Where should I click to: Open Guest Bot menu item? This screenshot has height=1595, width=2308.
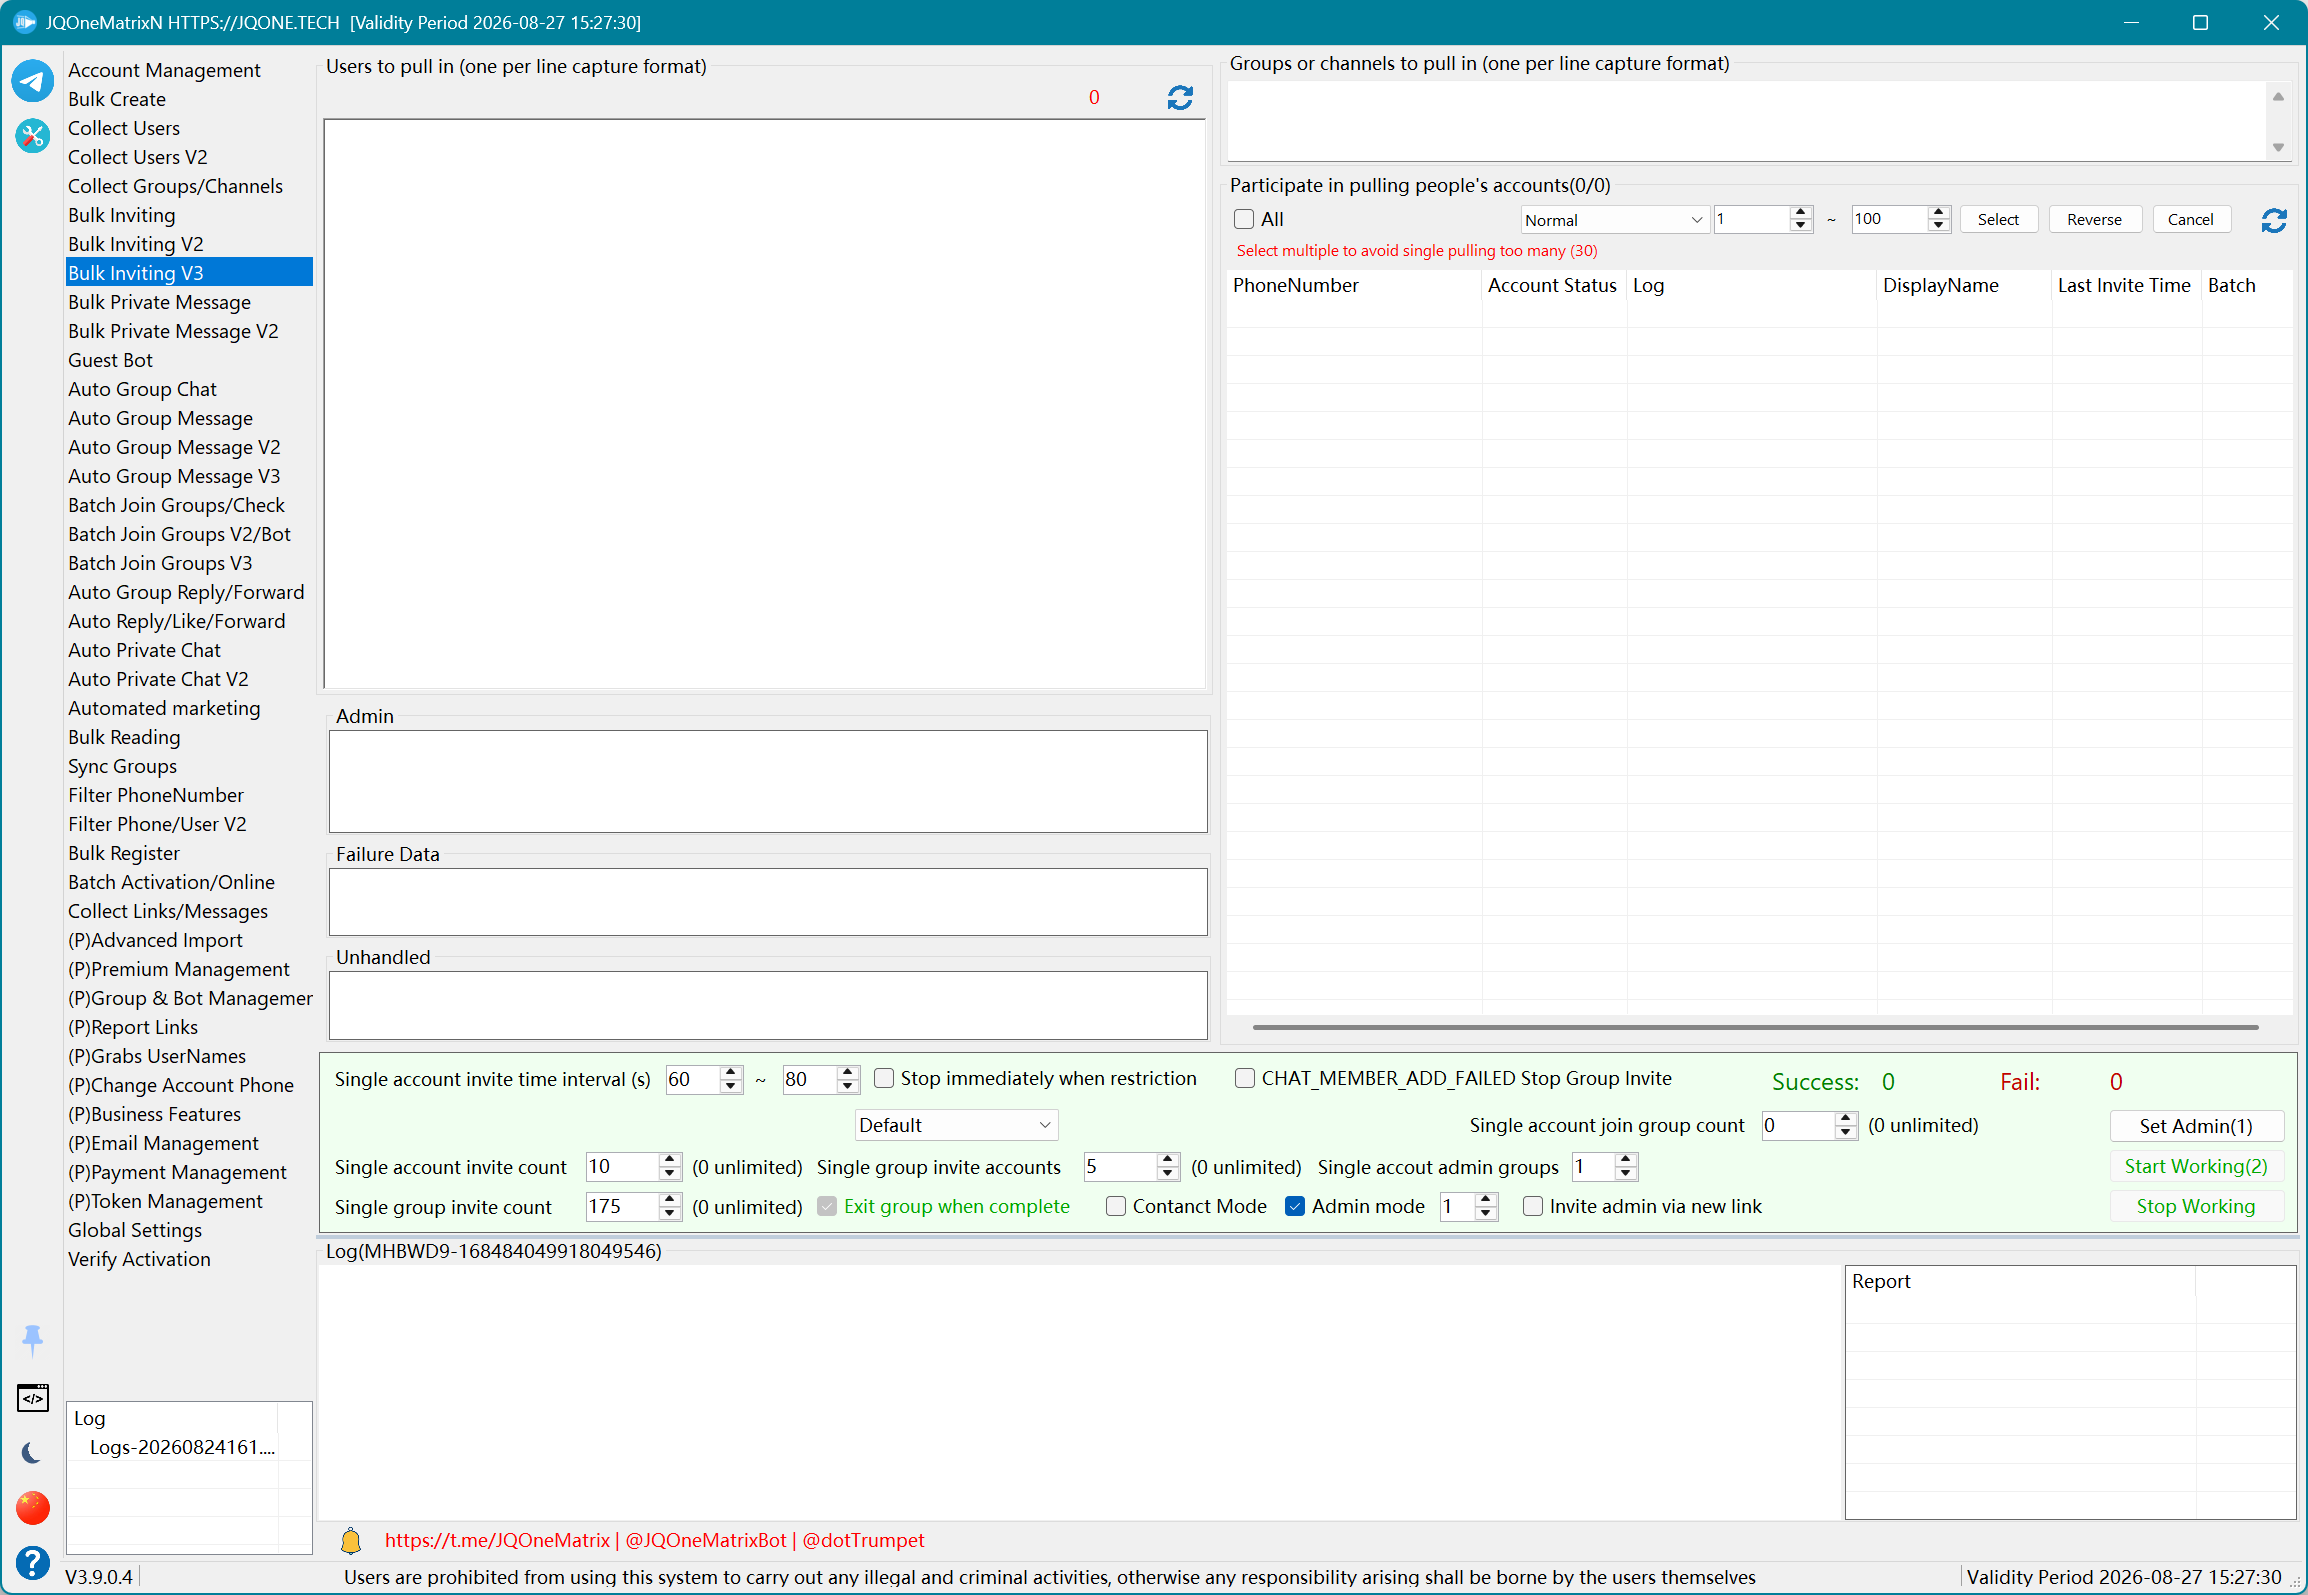tap(111, 360)
